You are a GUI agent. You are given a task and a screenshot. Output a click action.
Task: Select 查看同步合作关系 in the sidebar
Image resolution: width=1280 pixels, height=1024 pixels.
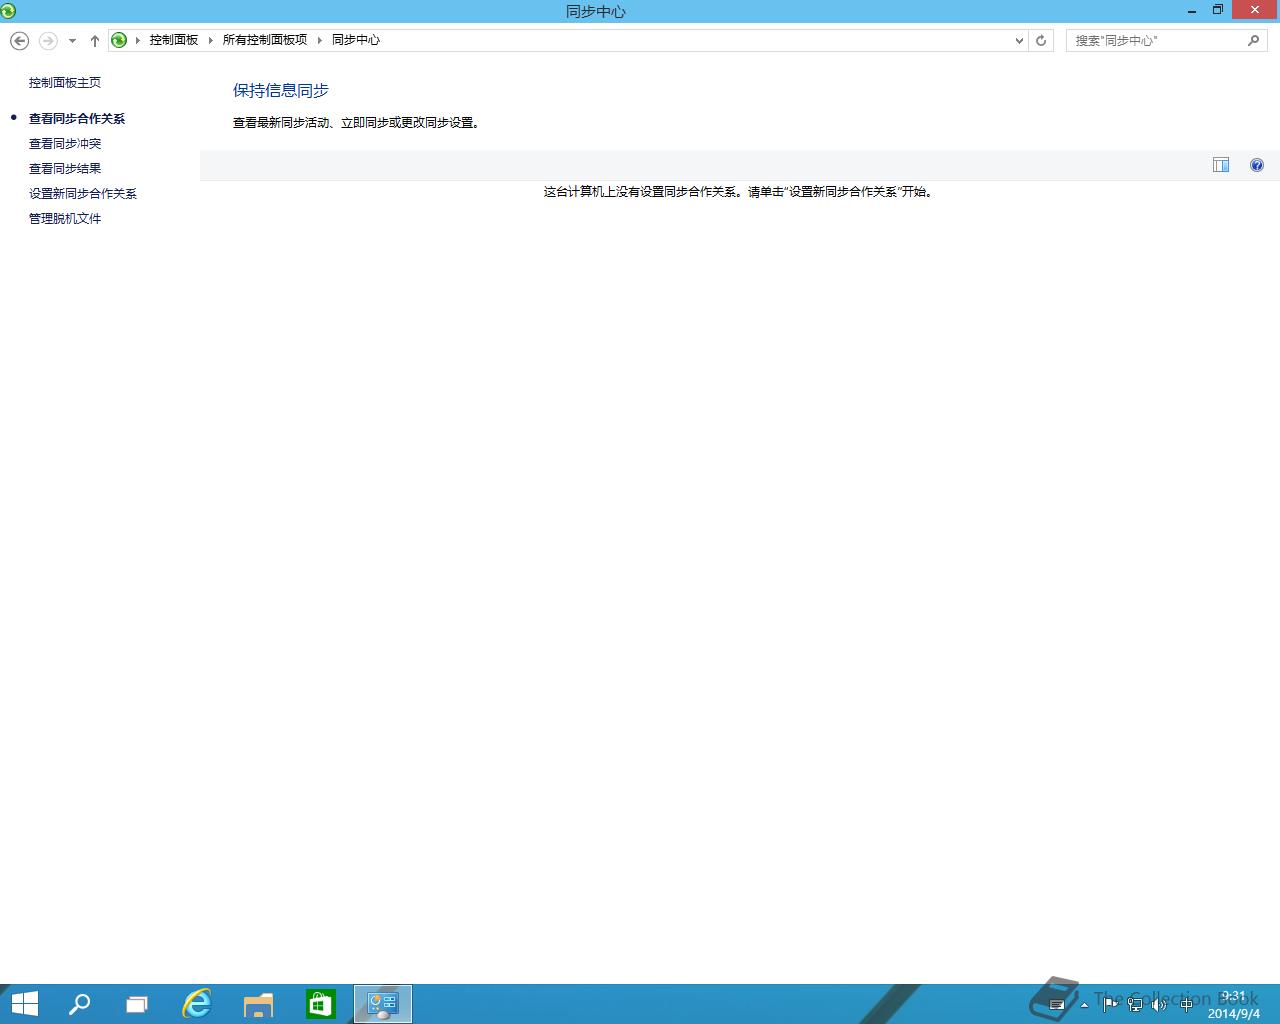pos(77,119)
